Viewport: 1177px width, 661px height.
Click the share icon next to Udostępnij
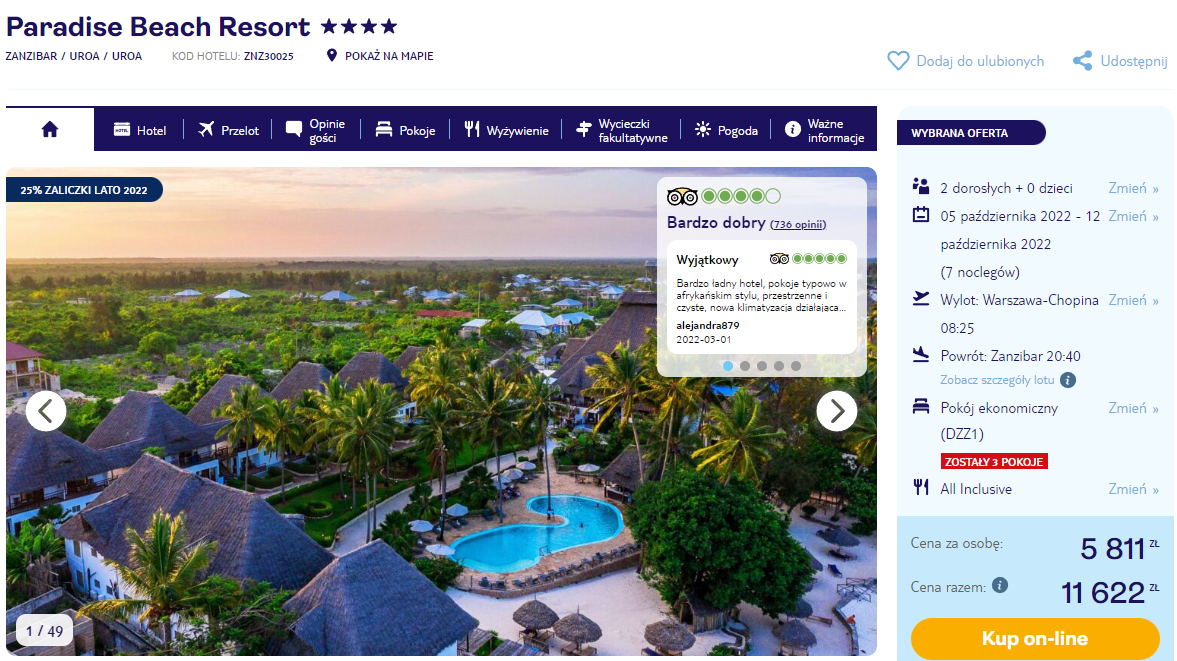click(1082, 61)
